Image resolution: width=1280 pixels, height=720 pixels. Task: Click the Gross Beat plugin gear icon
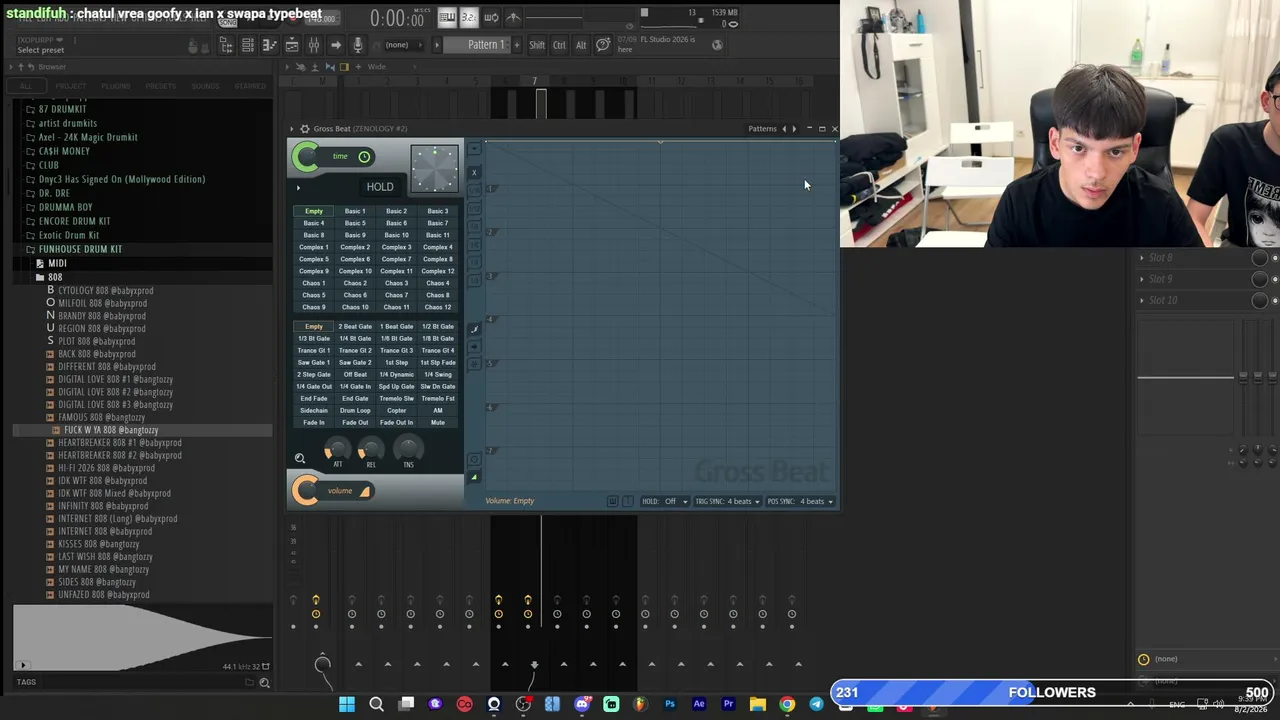click(x=305, y=129)
